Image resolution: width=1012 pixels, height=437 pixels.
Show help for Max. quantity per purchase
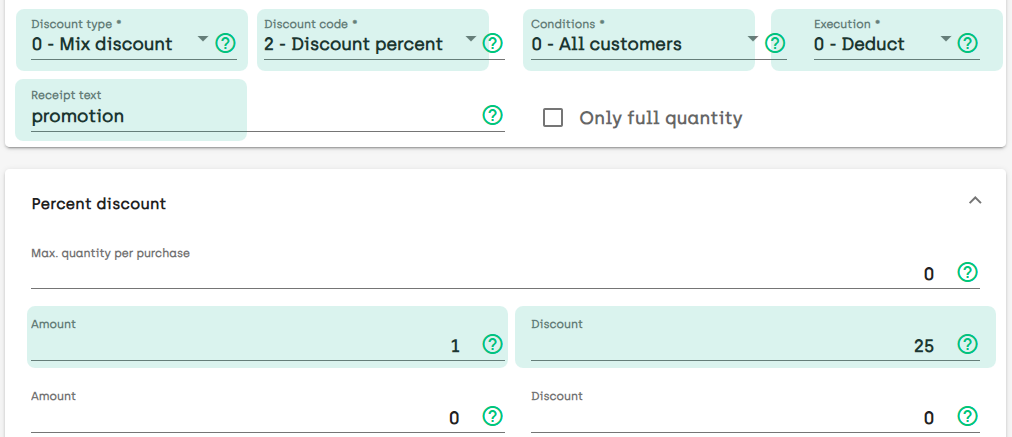coord(967,273)
